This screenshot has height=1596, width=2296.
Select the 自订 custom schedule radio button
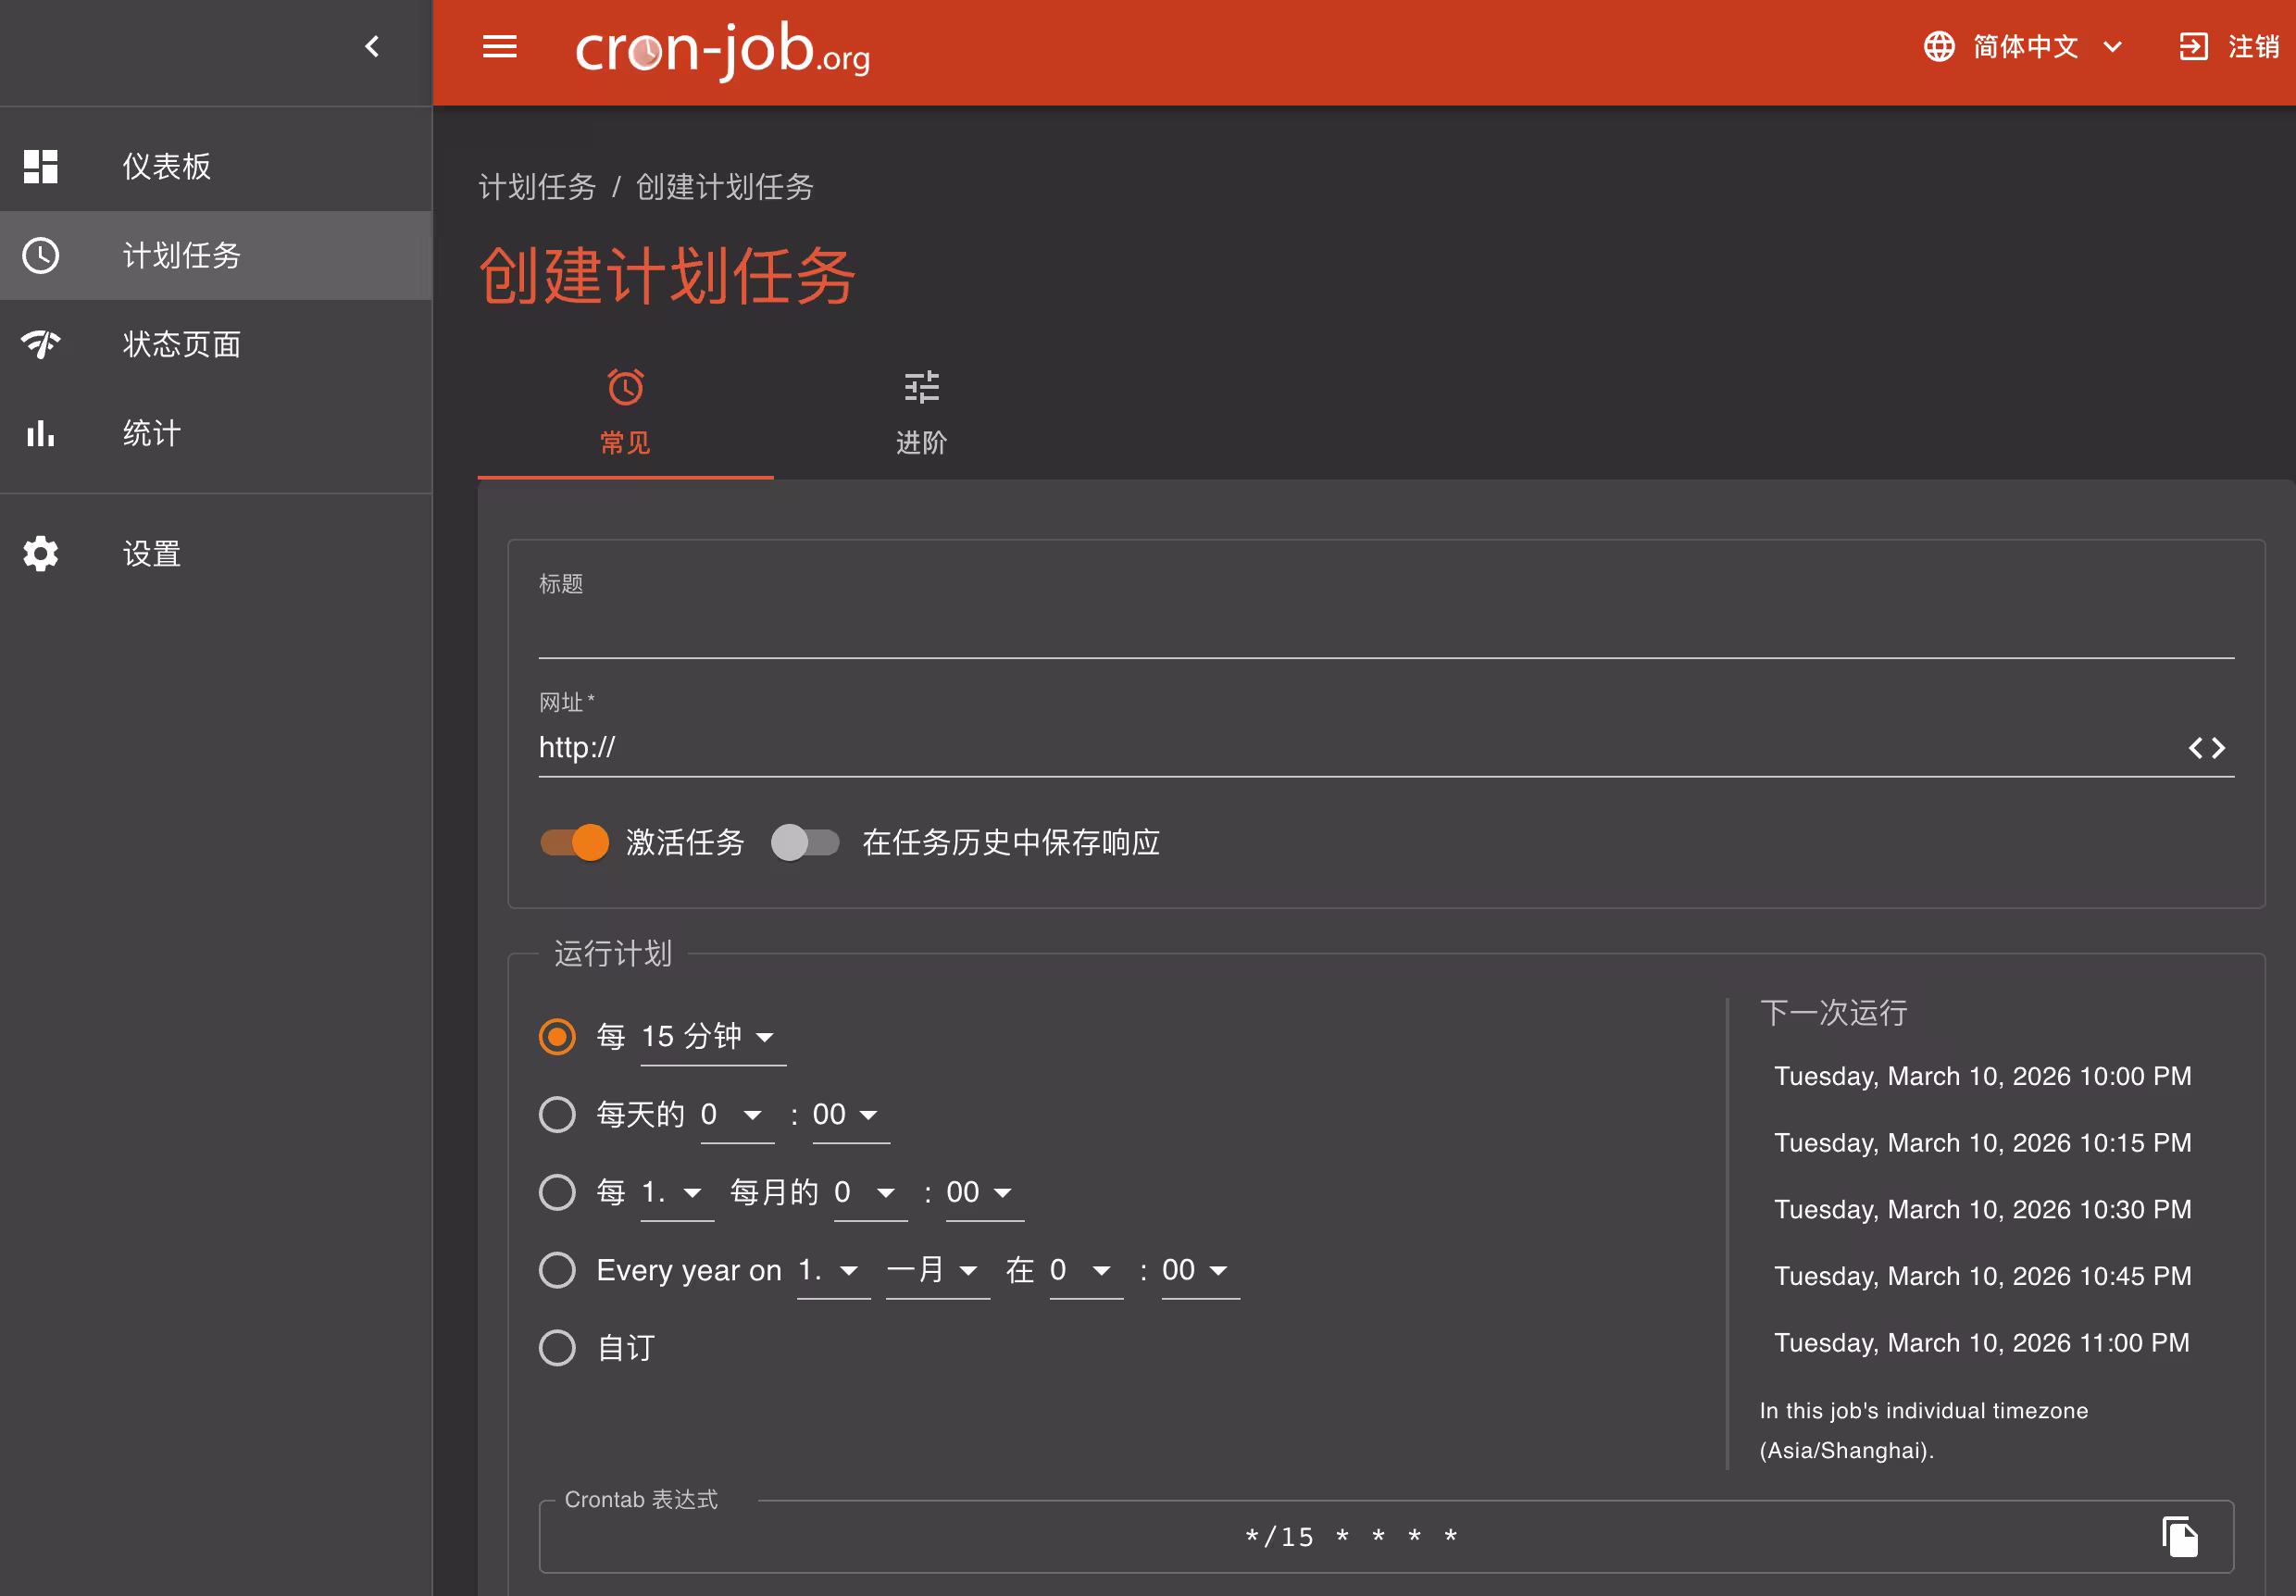[557, 1348]
